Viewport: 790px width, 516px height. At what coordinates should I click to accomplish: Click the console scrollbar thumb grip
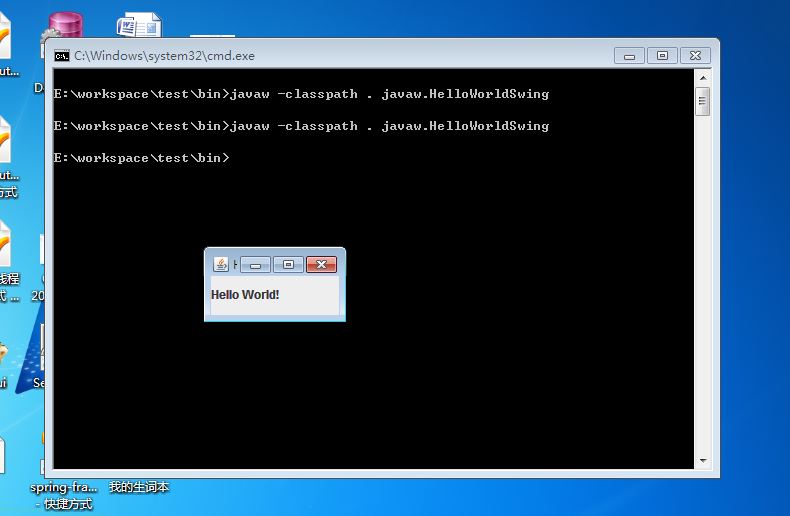coord(703,101)
